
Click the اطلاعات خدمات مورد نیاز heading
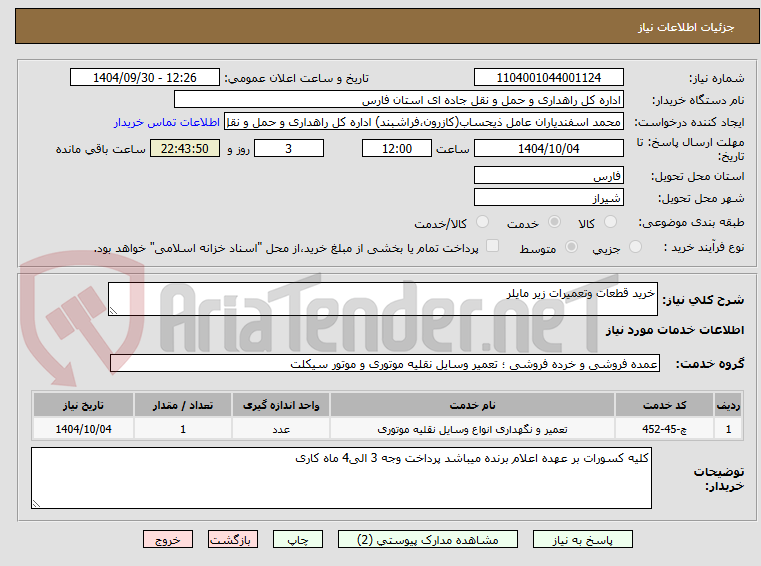click(675, 330)
